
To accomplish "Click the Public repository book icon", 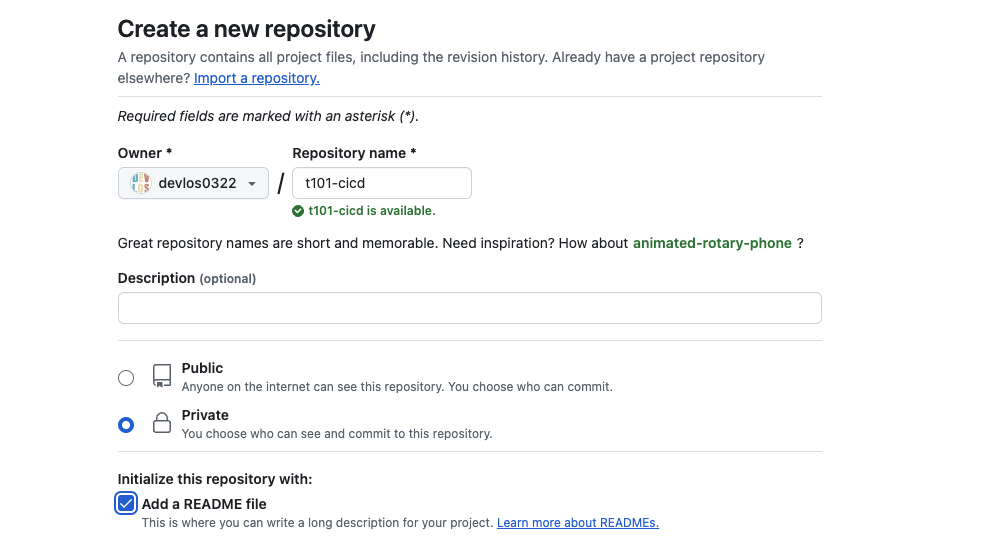I will 161,376.
